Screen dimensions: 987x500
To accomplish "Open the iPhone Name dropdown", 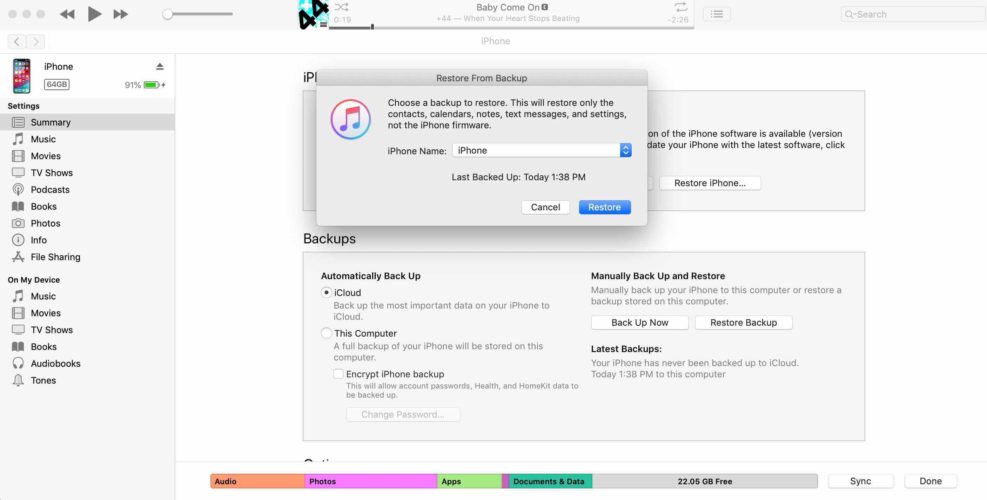I will point(542,151).
